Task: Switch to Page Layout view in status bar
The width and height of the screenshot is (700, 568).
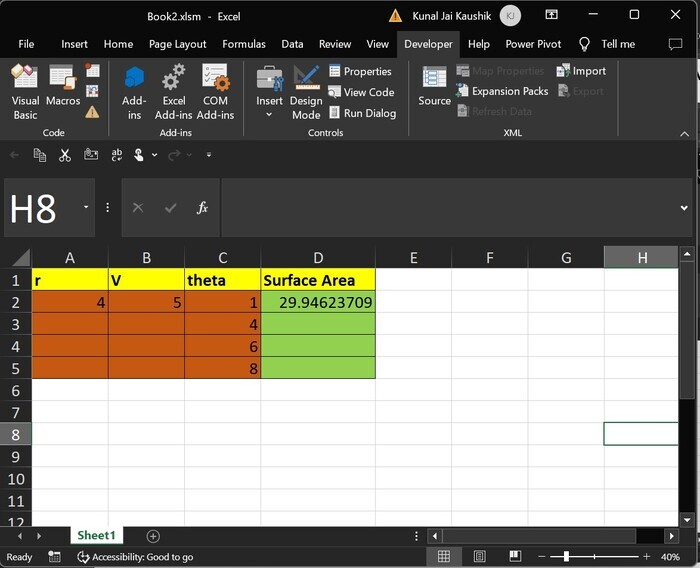Action: click(x=479, y=557)
